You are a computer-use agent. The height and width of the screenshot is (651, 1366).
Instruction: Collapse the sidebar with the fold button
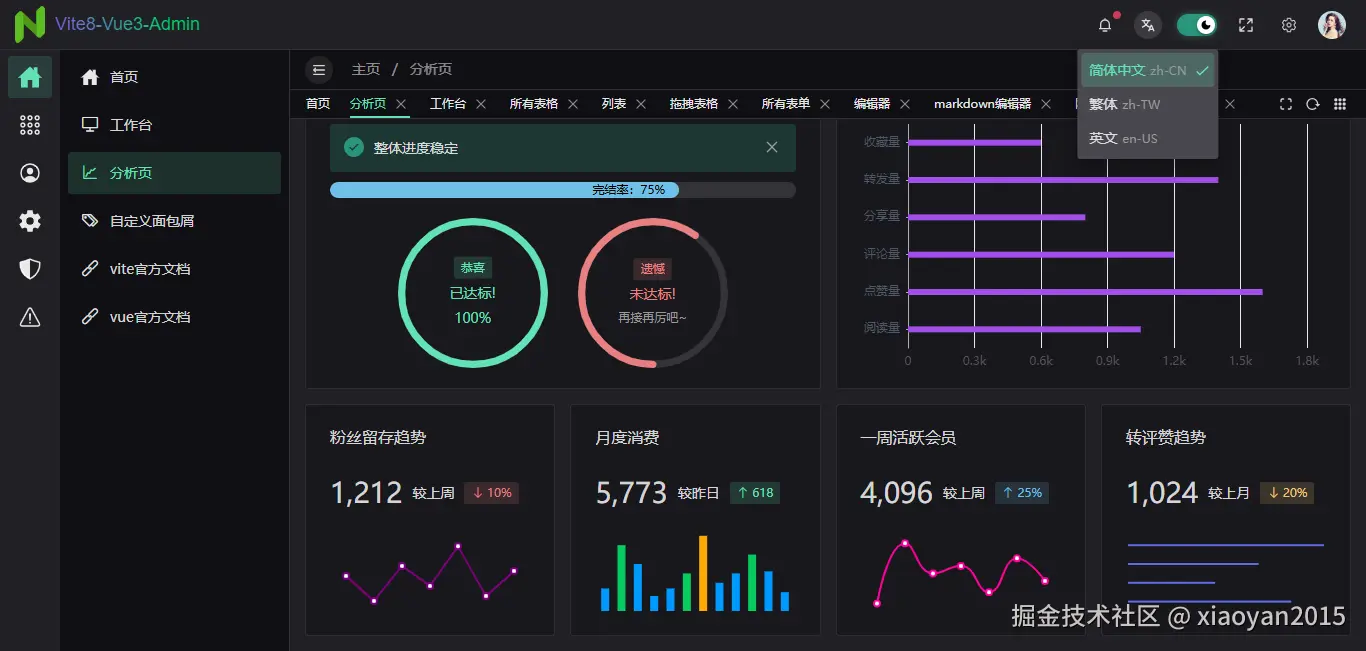click(319, 69)
